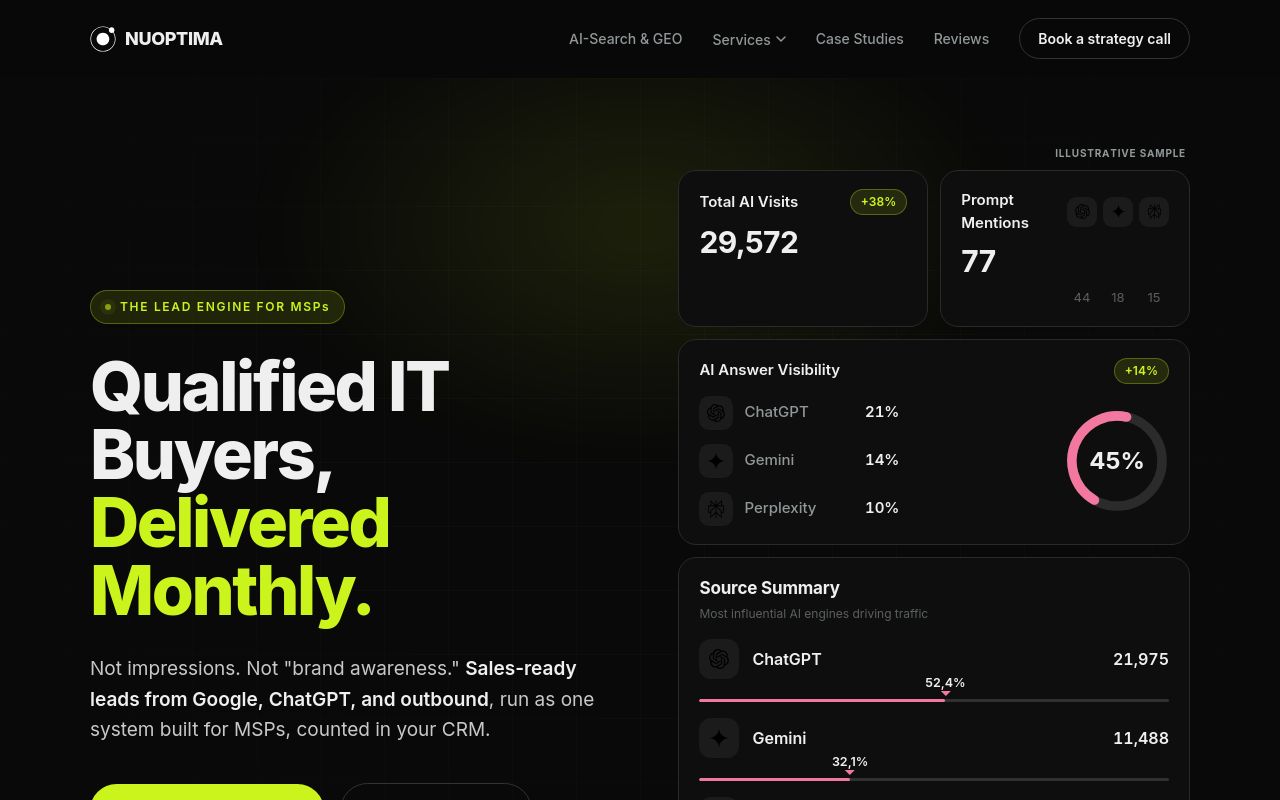
Task: Click the chevron next to Services
Action: (781, 39)
